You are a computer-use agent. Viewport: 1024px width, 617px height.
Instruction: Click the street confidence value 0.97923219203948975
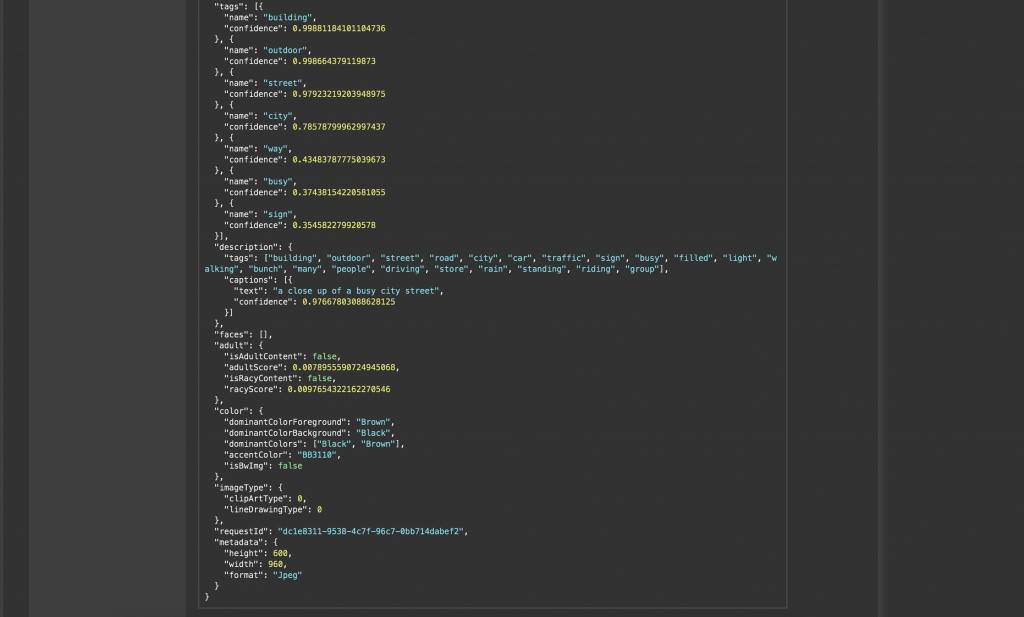coord(338,94)
